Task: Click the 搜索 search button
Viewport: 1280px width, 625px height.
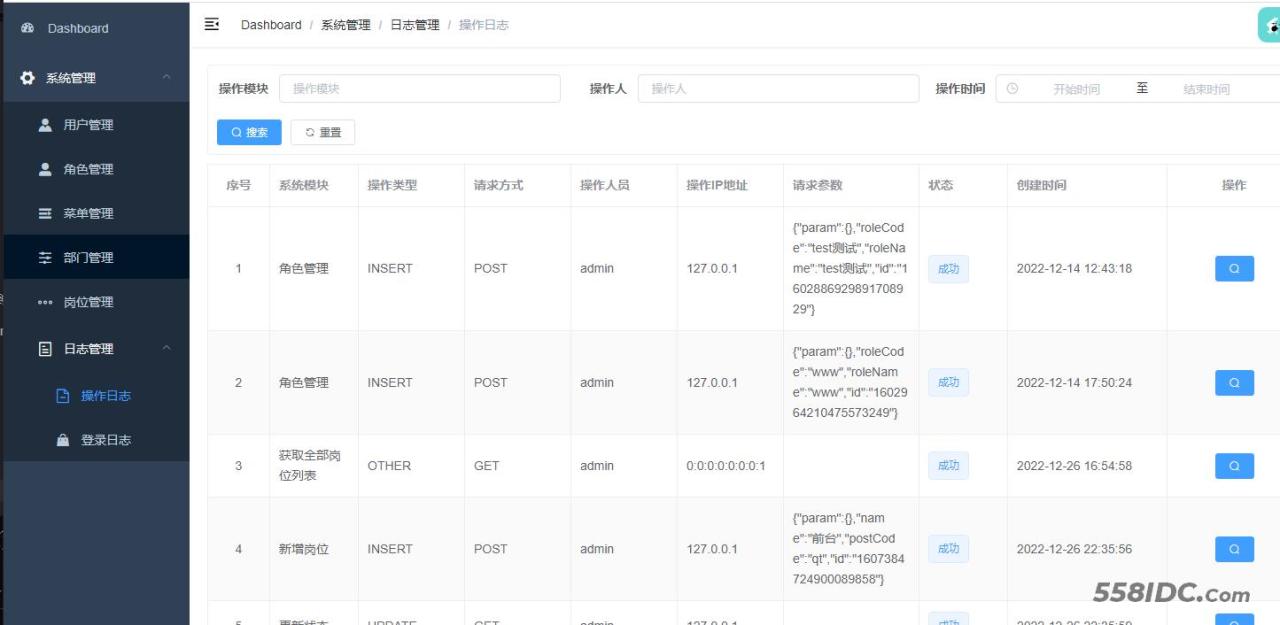Action: pyautogui.click(x=249, y=132)
